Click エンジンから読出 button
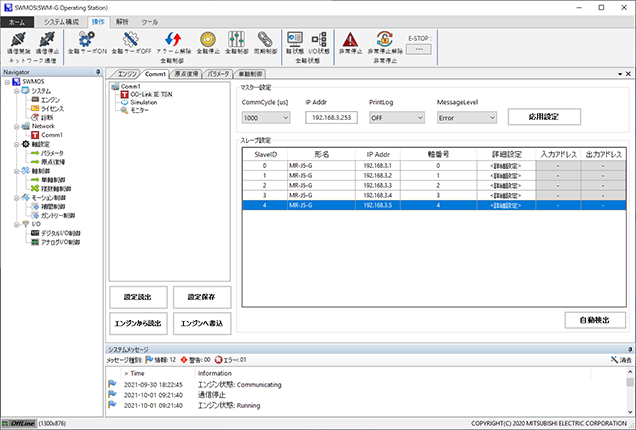Viewport: 636px width, 430px height. (x=138, y=323)
